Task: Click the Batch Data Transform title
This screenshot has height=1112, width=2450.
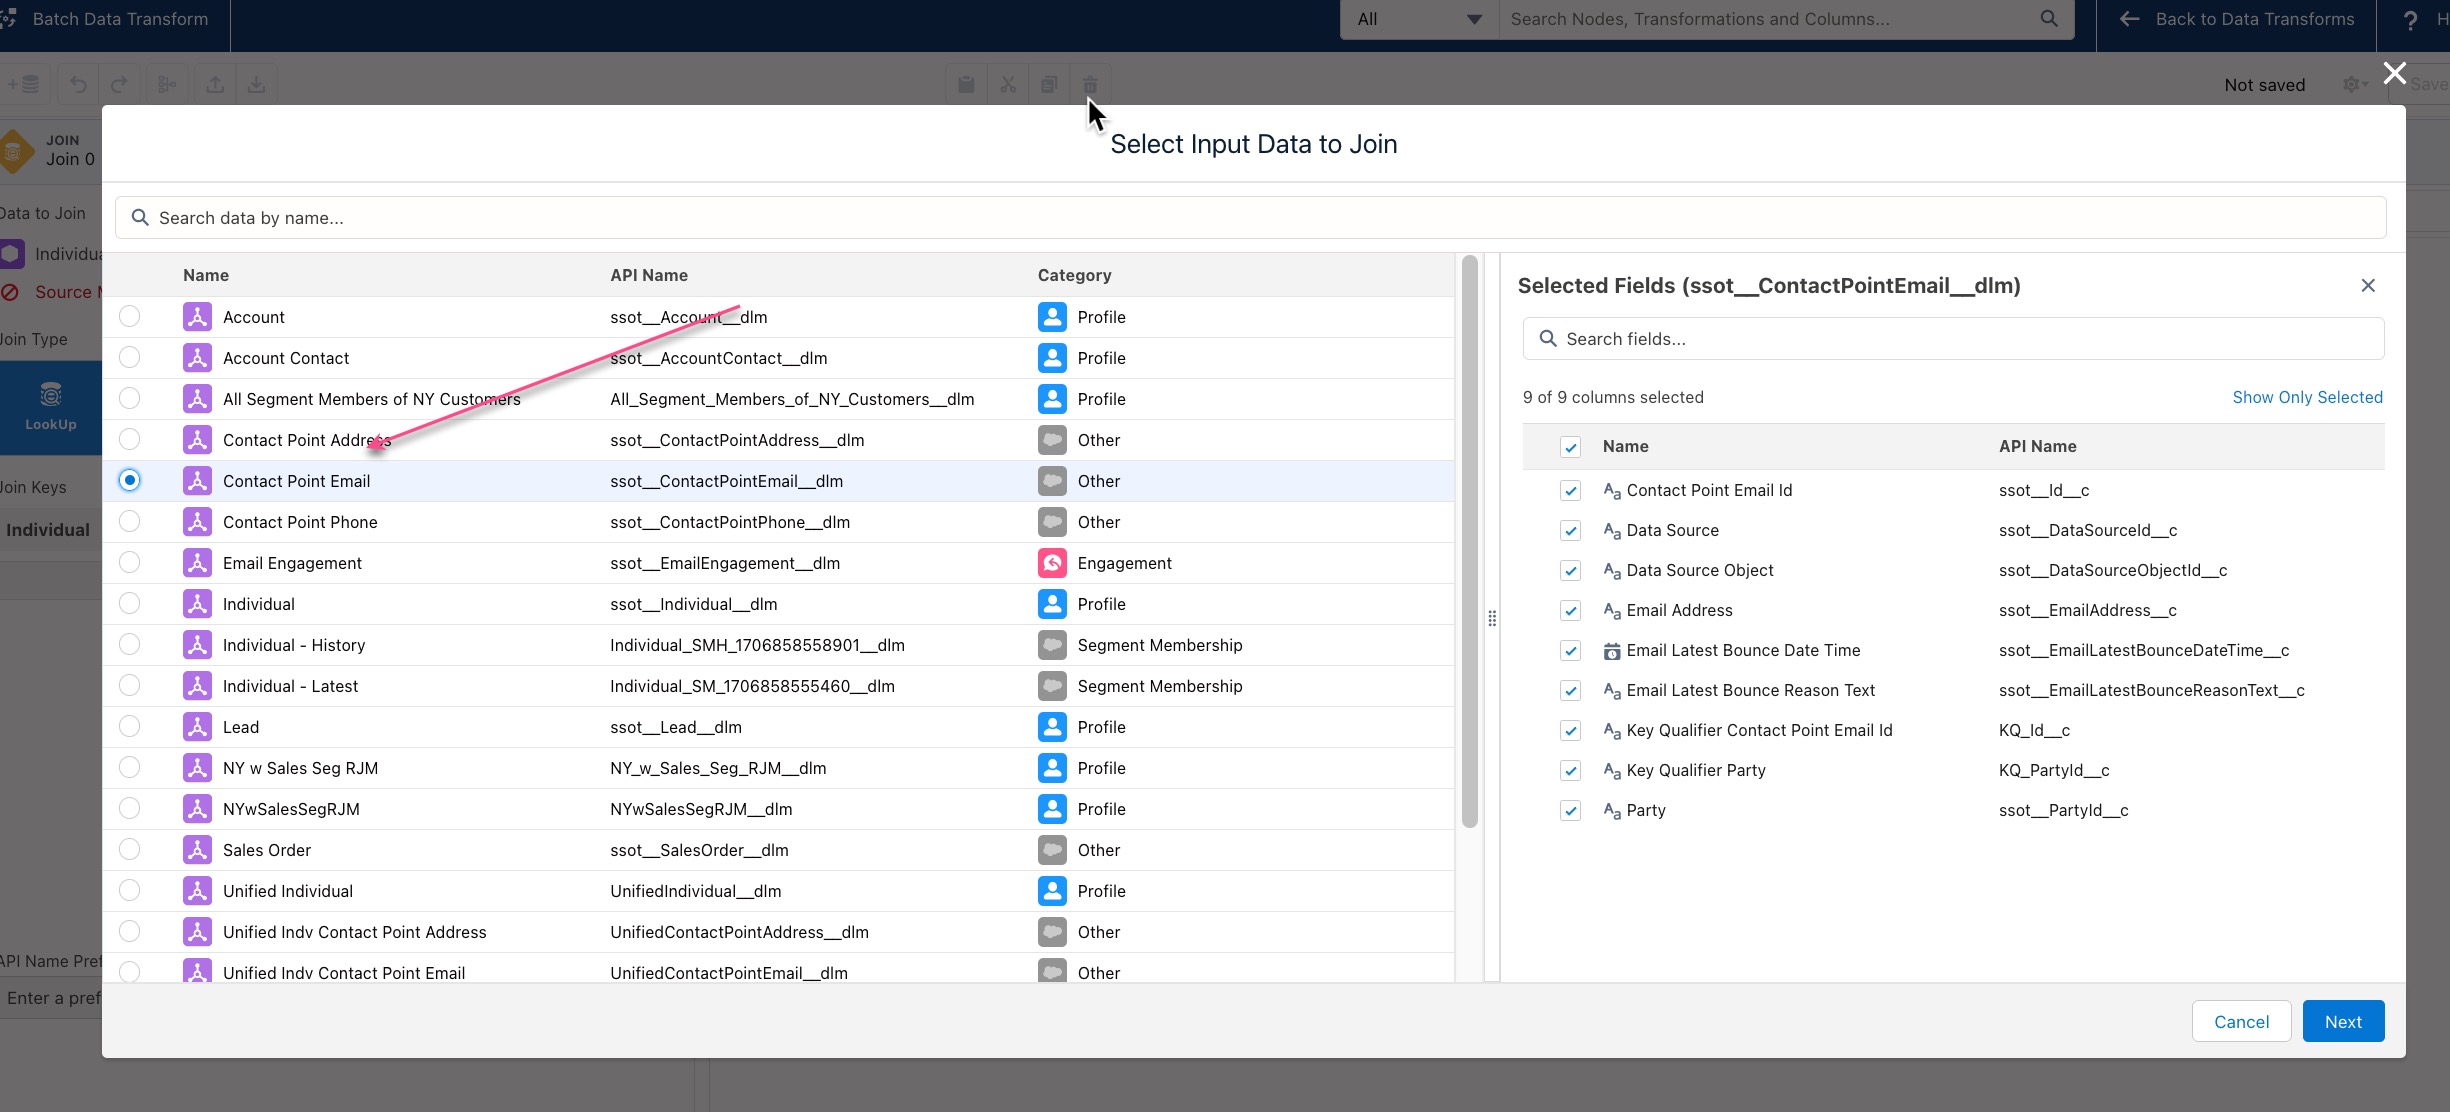Action: tap(120, 19)
